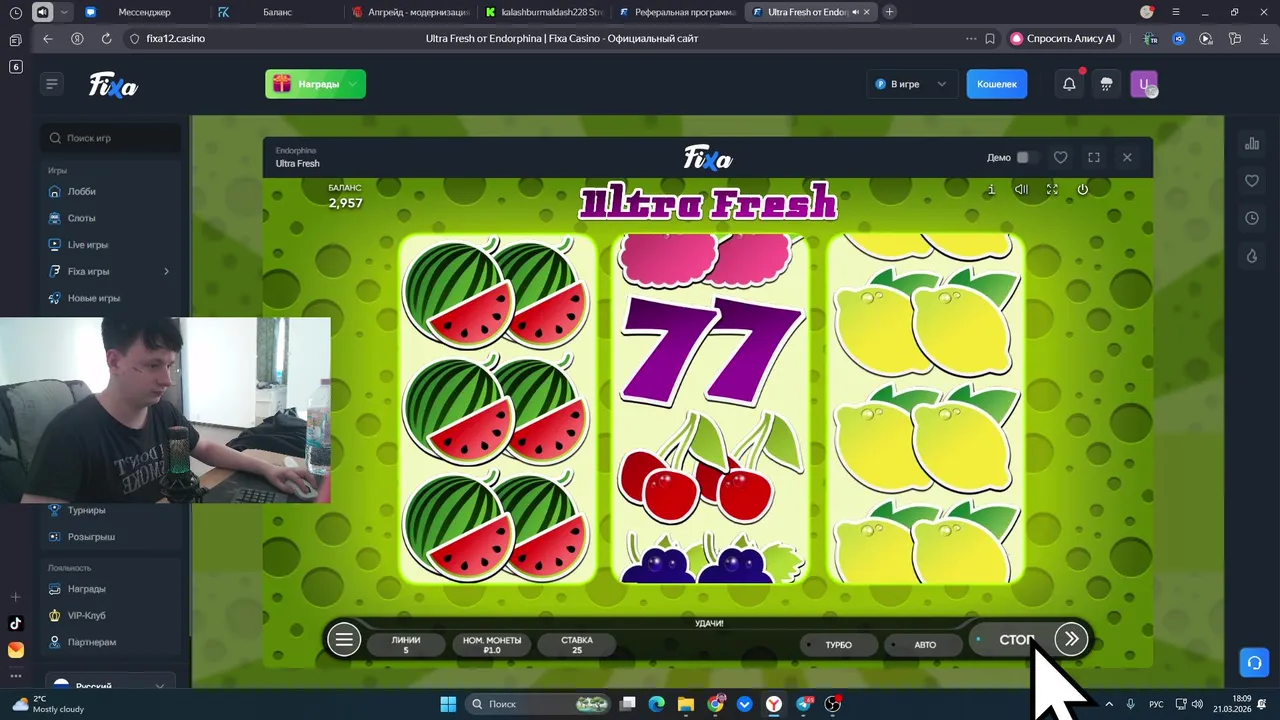1280x720 pixels.
Task: Mute tab audio with speaker button
Action: point(42,12)
